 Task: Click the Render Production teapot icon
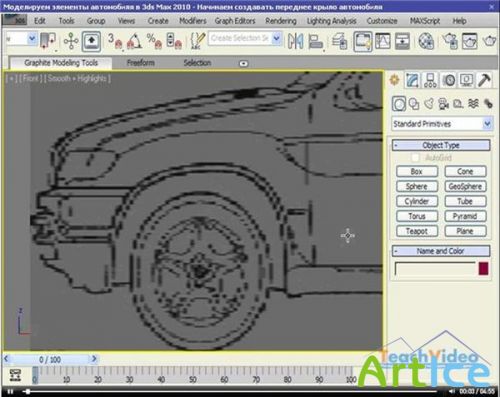pyautogui.click(x=489, y=41)
